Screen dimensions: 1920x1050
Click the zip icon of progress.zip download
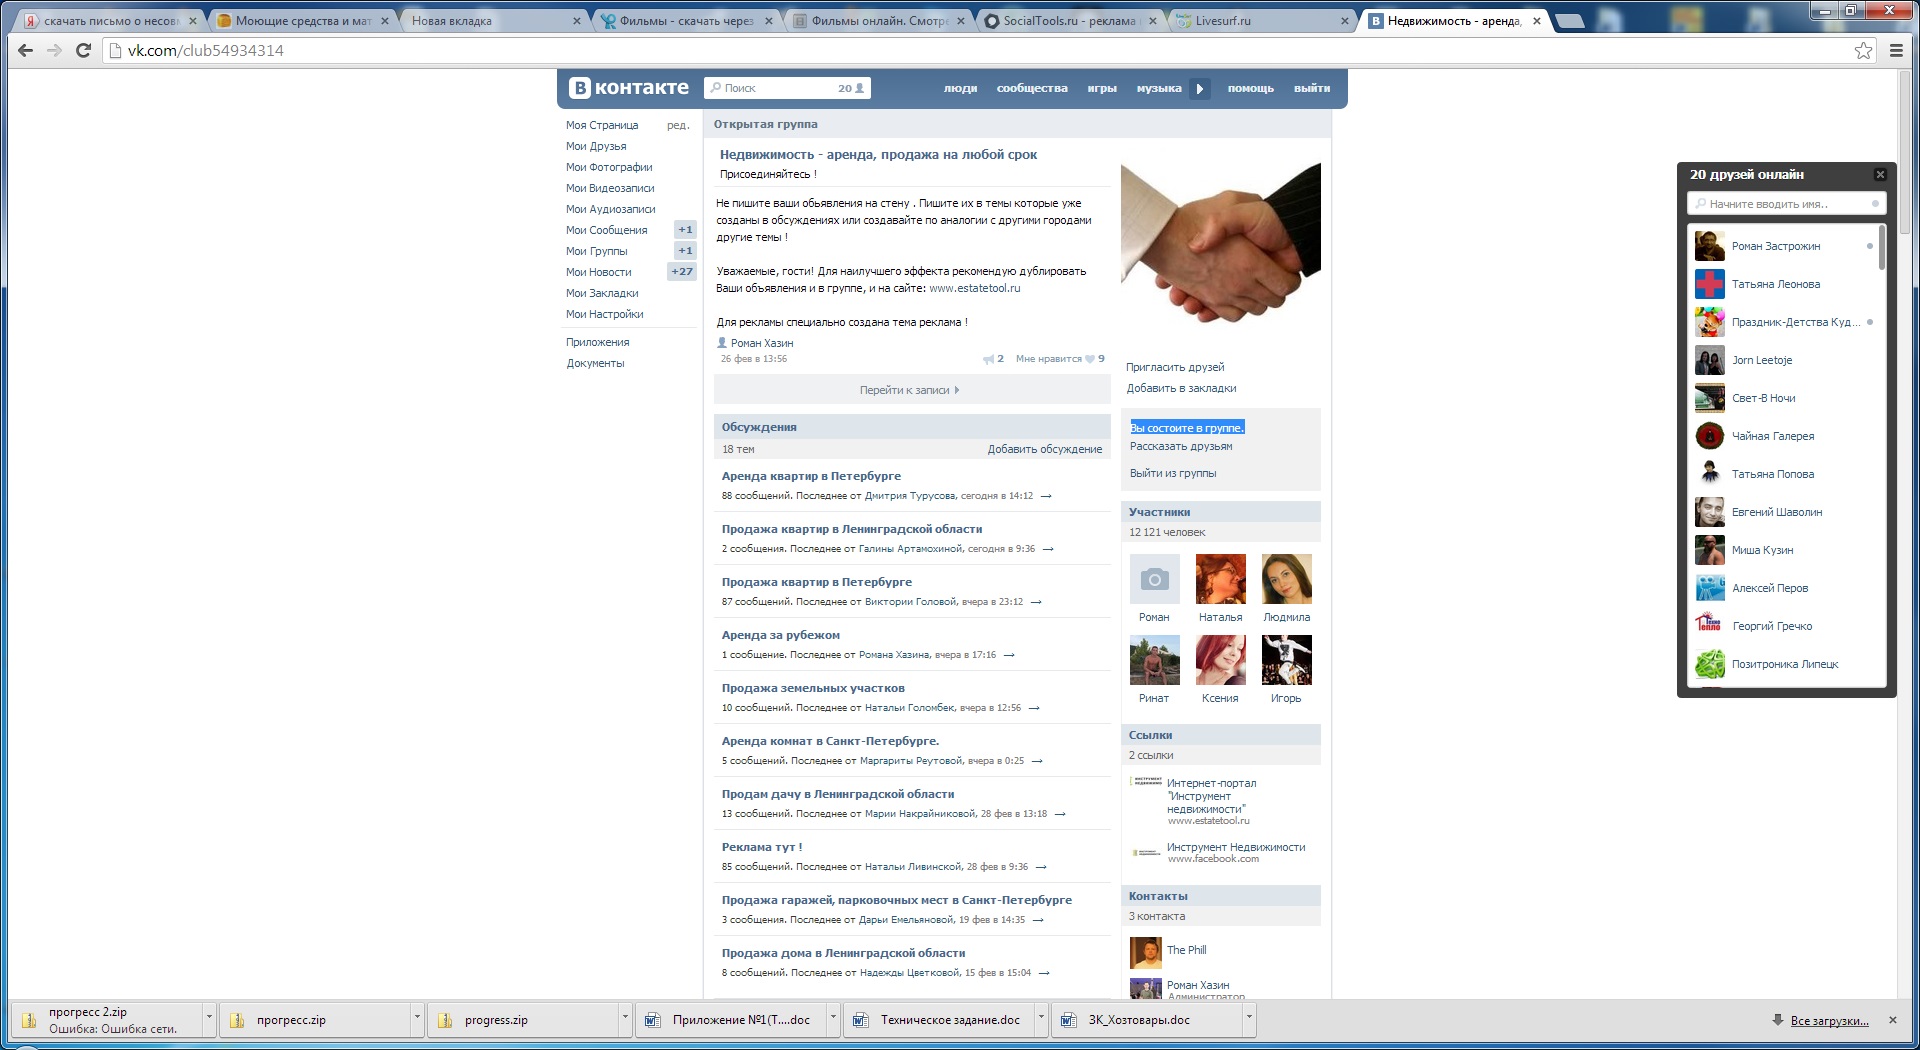tap(444, 1020)
